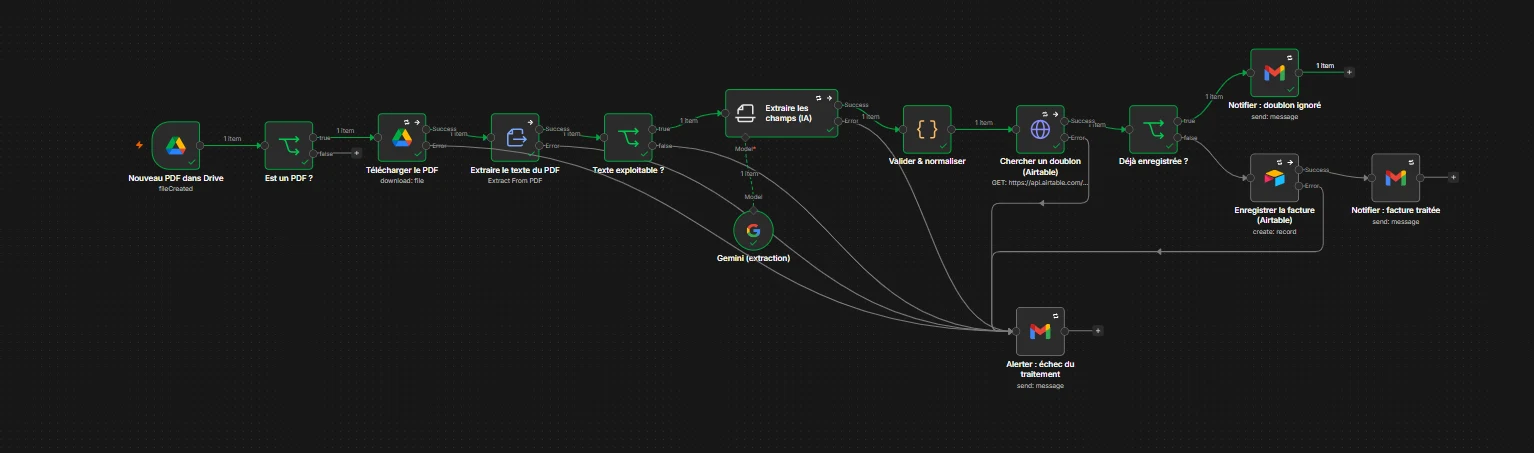Viewport: 1534px width, 453px height.
Task: Click the Valider & normaliser label
Action: click(x=927, y=162)
